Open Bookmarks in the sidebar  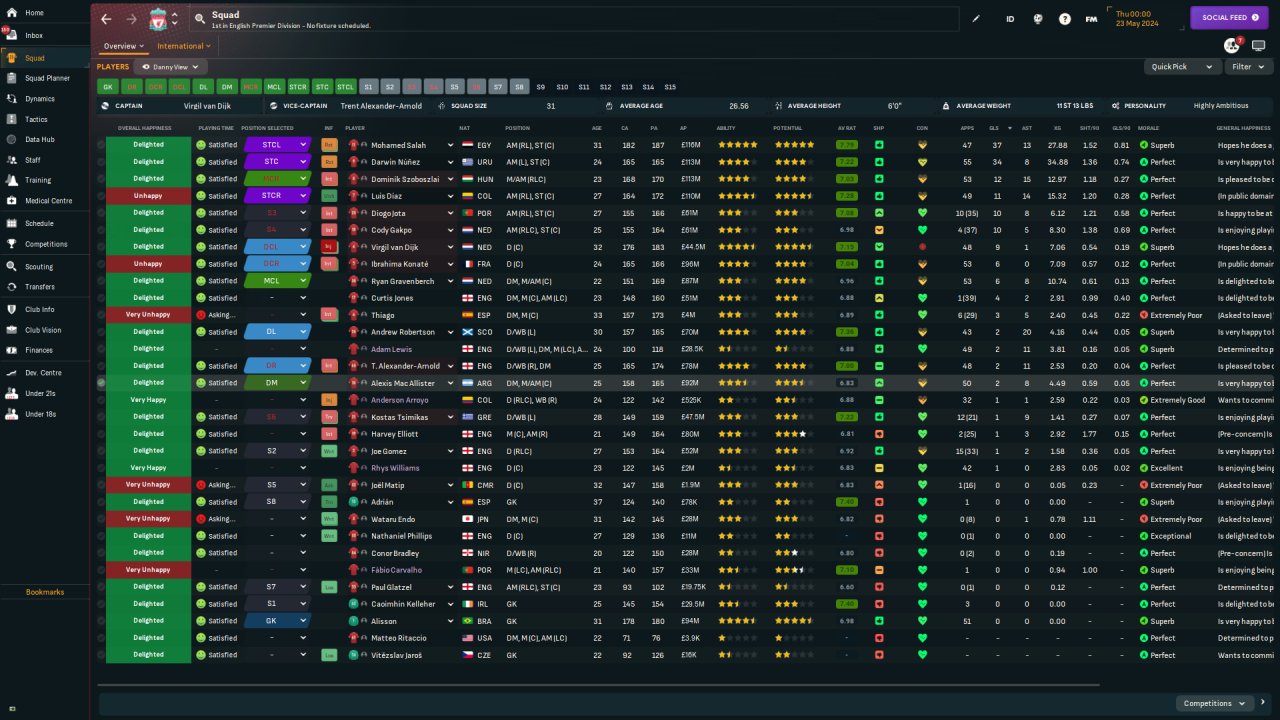(45, 593)
